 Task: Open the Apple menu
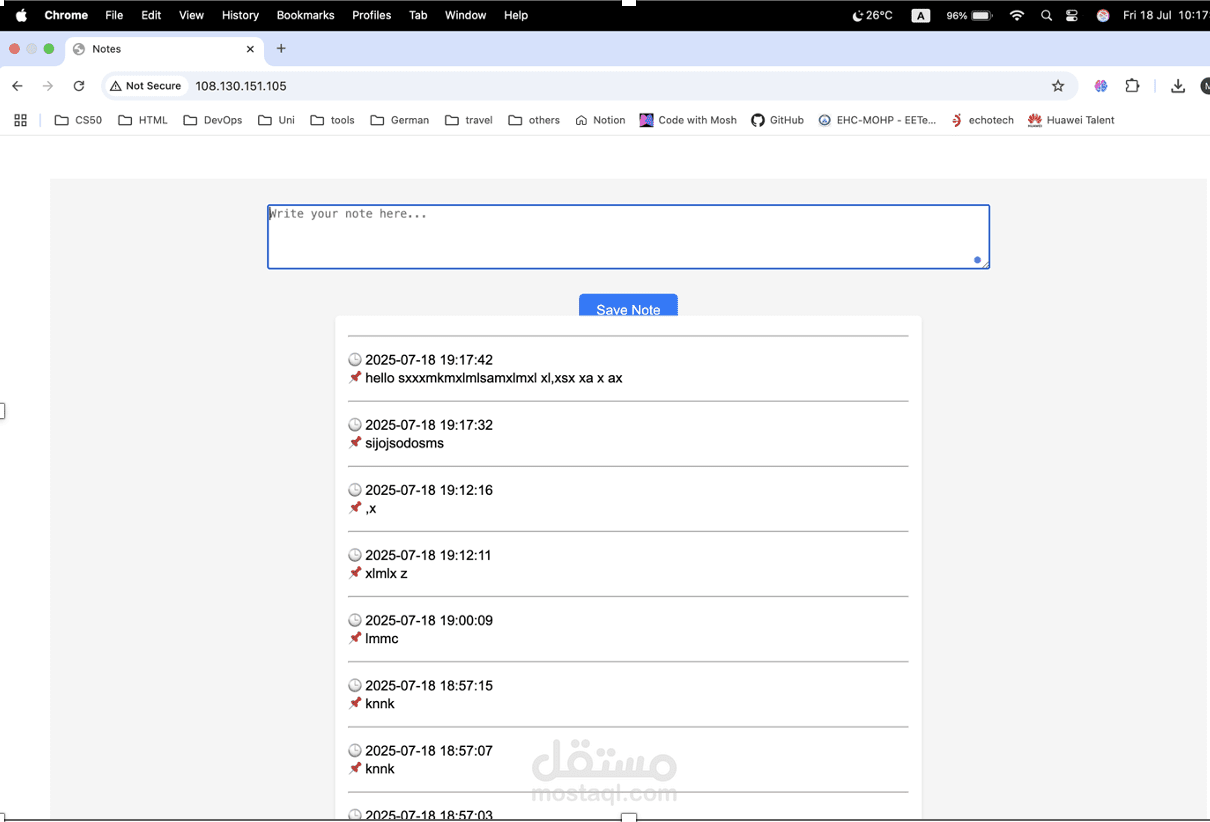click(x=21, y=15)
